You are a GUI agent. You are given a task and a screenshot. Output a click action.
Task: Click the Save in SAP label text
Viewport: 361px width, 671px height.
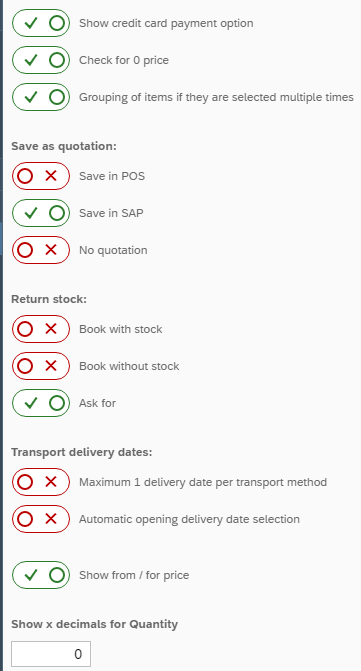pyautogui.click(x=111, y=213)
